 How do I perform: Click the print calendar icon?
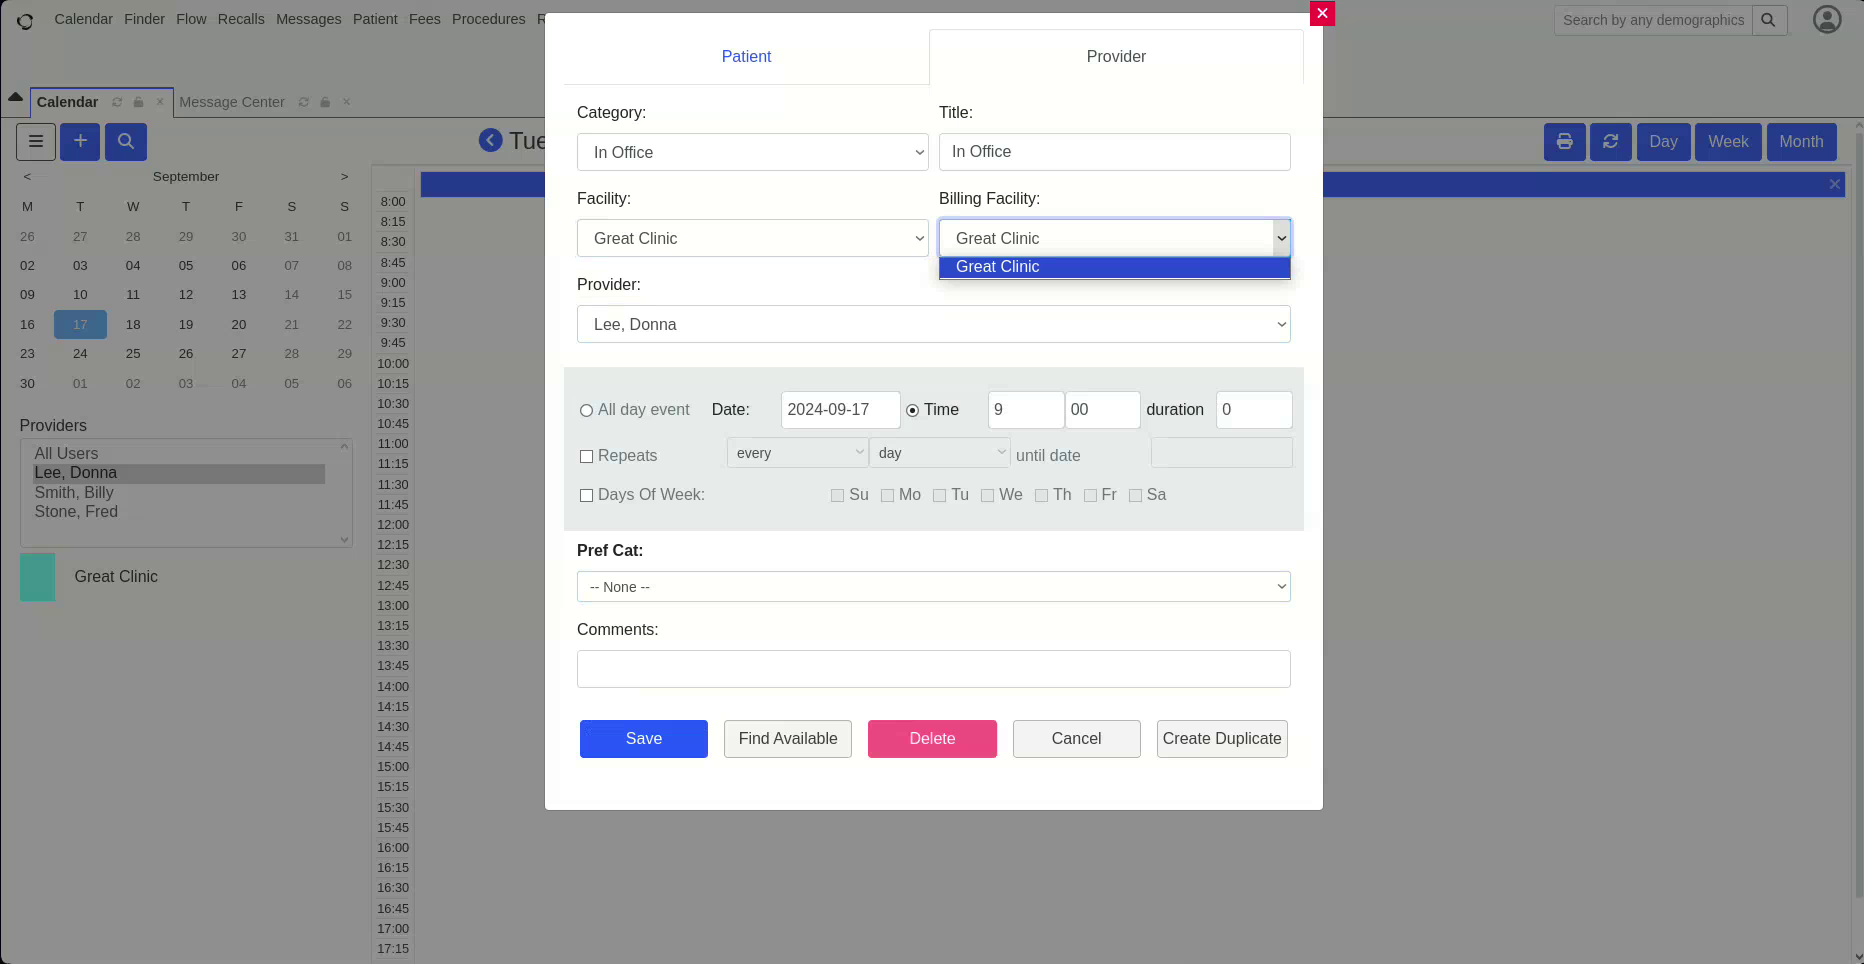point(1564,142)
